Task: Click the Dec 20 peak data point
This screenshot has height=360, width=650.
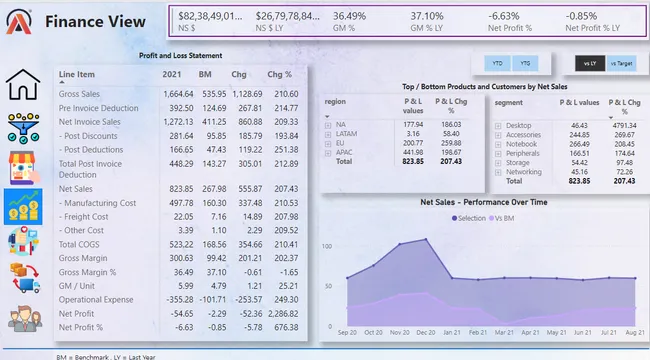Action: coord(426,239)
